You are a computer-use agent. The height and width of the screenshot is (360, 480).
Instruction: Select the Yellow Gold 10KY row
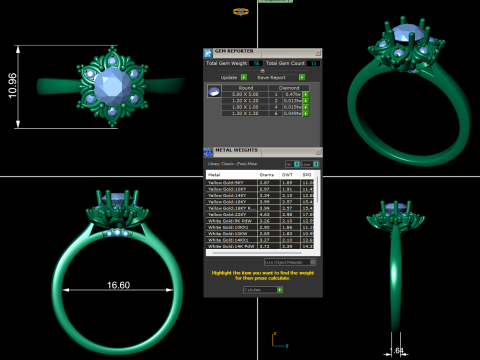click(x=260, y=189)
